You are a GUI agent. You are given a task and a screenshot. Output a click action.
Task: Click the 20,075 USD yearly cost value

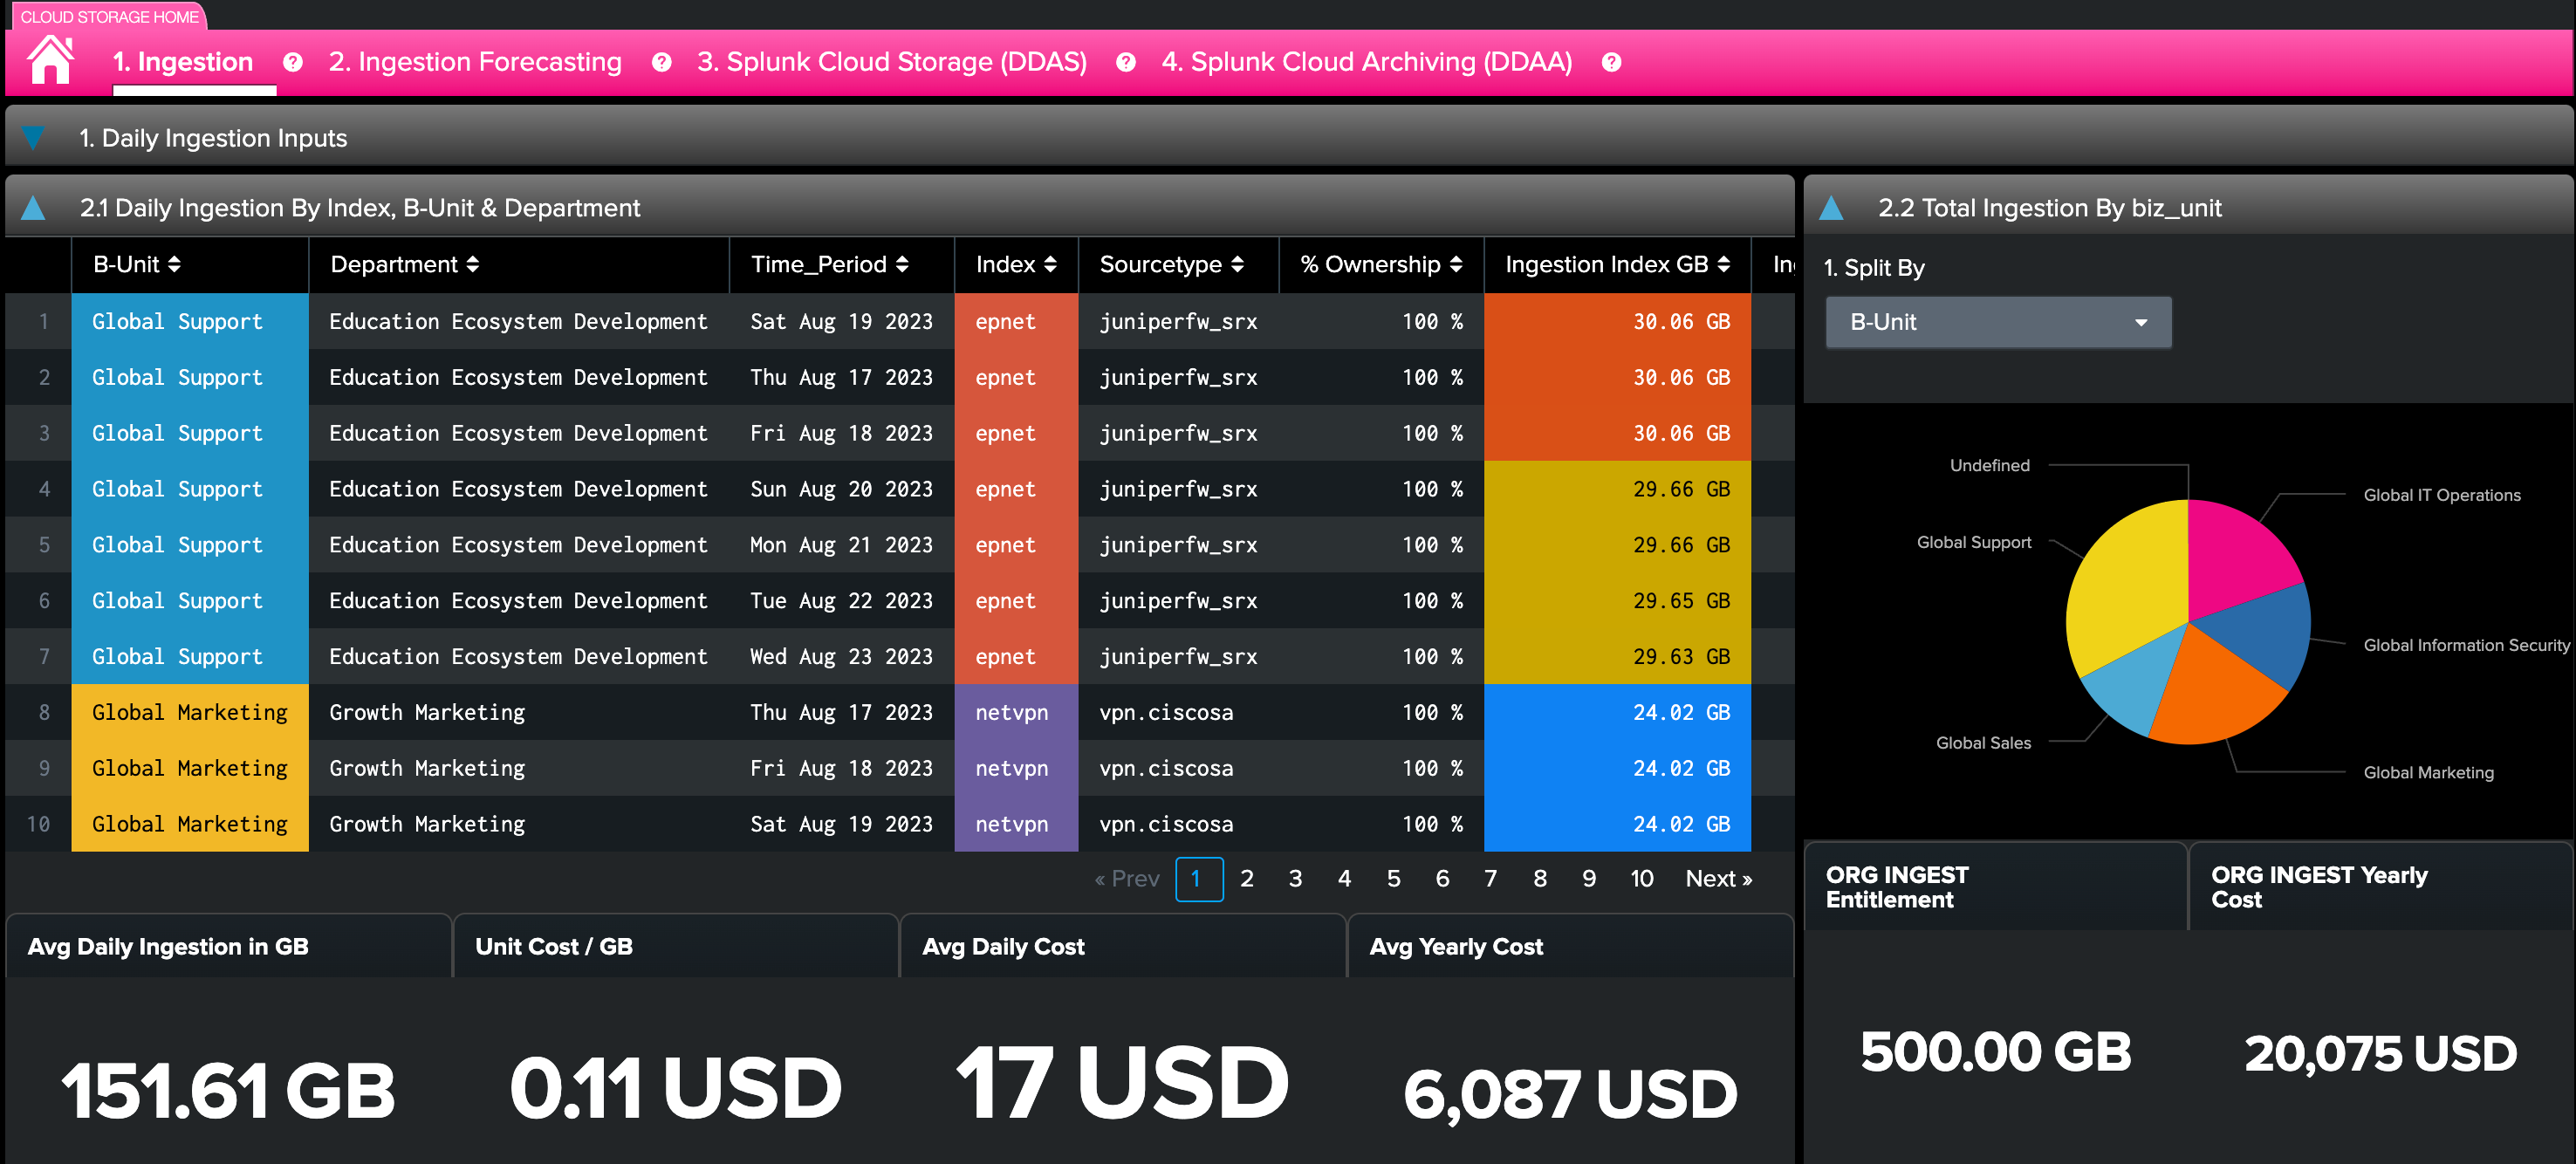[2380, 1054]
